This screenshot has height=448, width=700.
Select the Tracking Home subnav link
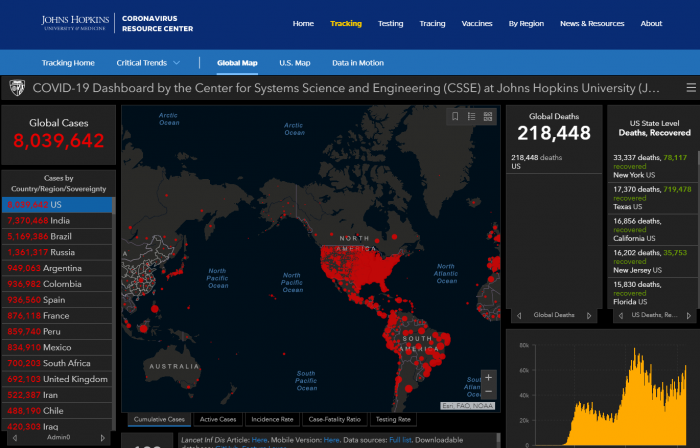coord(68,63)
